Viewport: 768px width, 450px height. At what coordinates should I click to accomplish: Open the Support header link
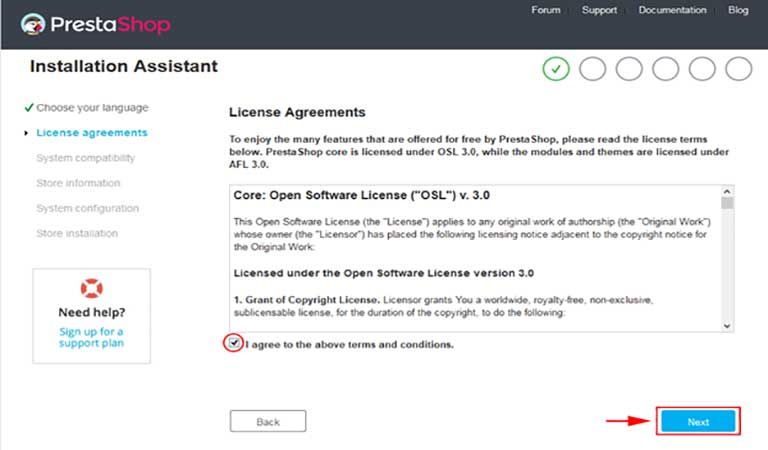click(x=599, y=10)
